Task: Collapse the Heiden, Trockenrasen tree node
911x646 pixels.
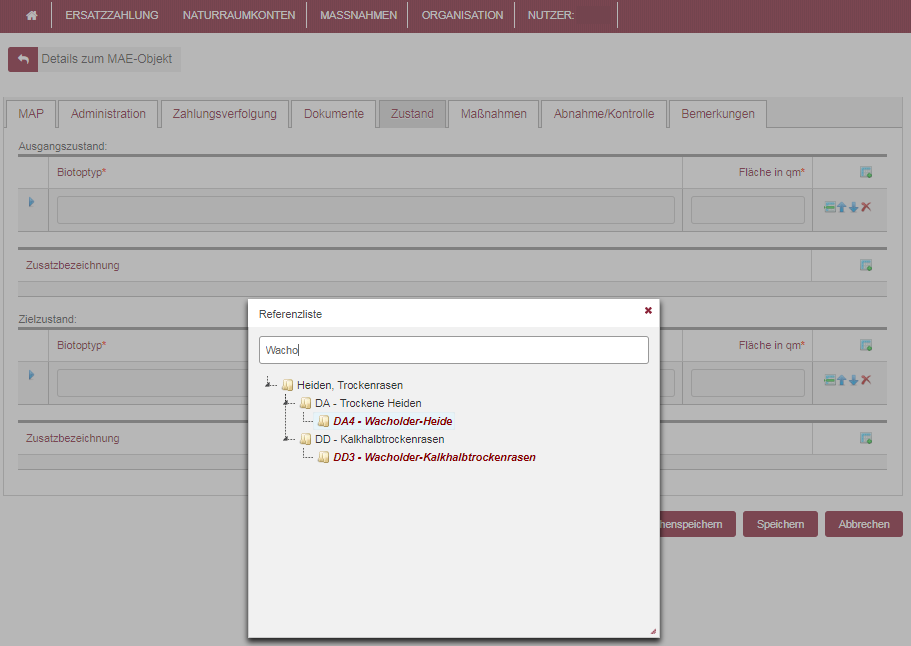Action: 269,384
